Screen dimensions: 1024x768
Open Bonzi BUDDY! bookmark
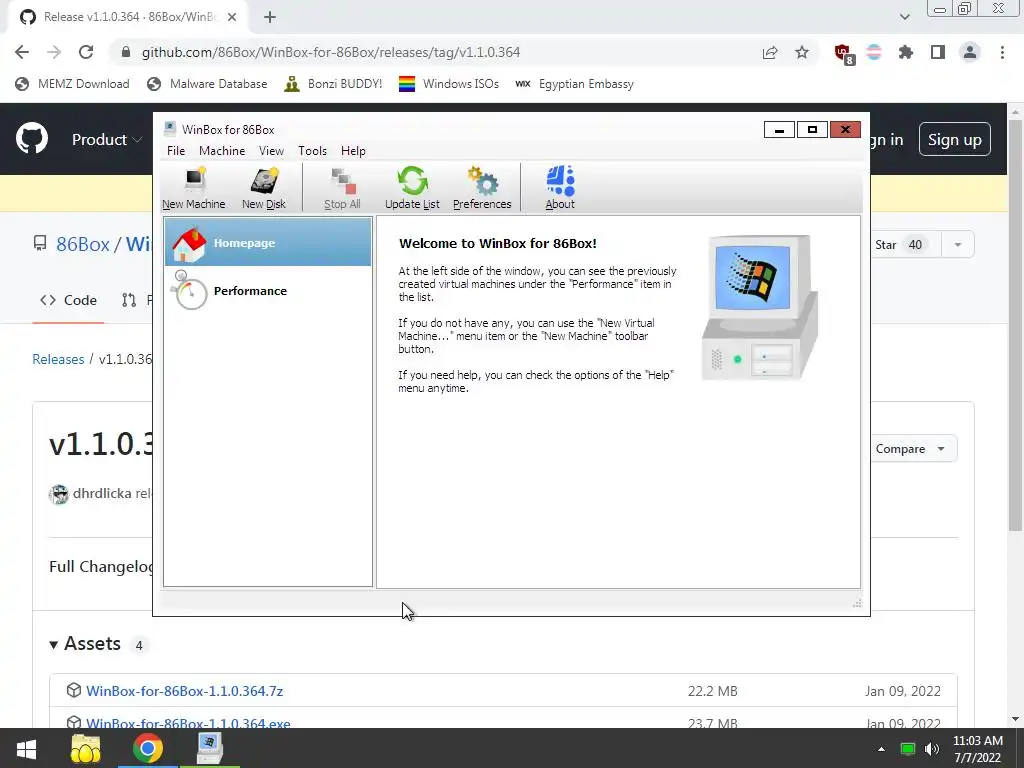click(x=333, y=84)
